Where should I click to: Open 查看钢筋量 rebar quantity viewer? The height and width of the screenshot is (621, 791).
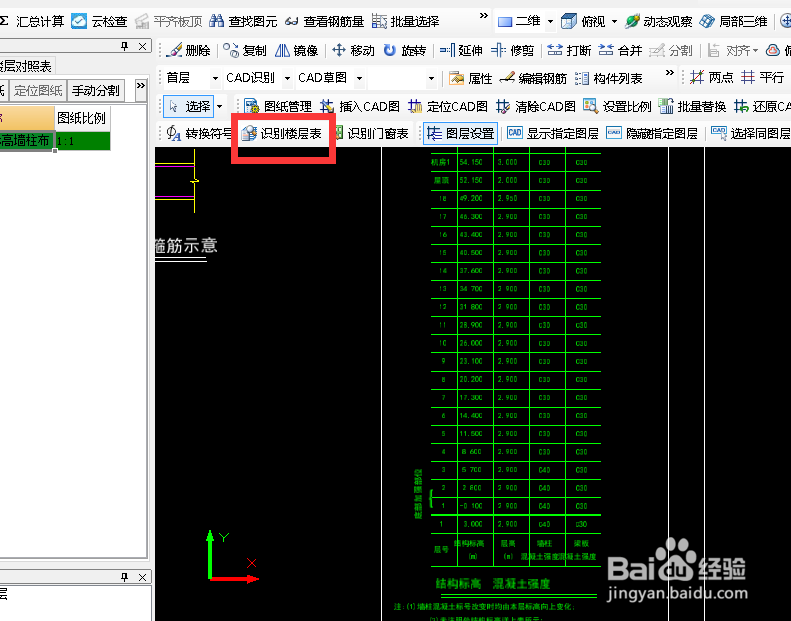[324, 21]
